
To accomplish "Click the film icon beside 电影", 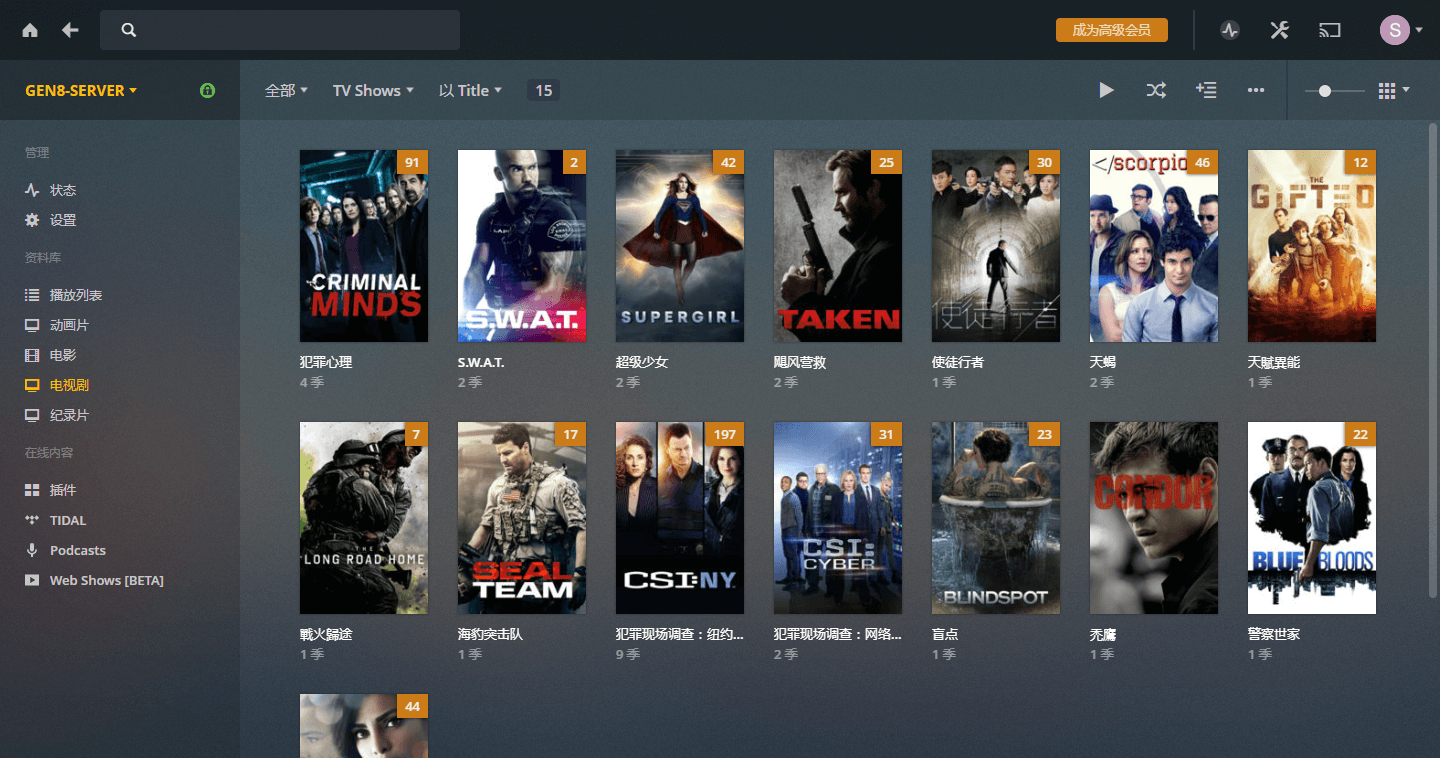I will [x=32, y=355].
